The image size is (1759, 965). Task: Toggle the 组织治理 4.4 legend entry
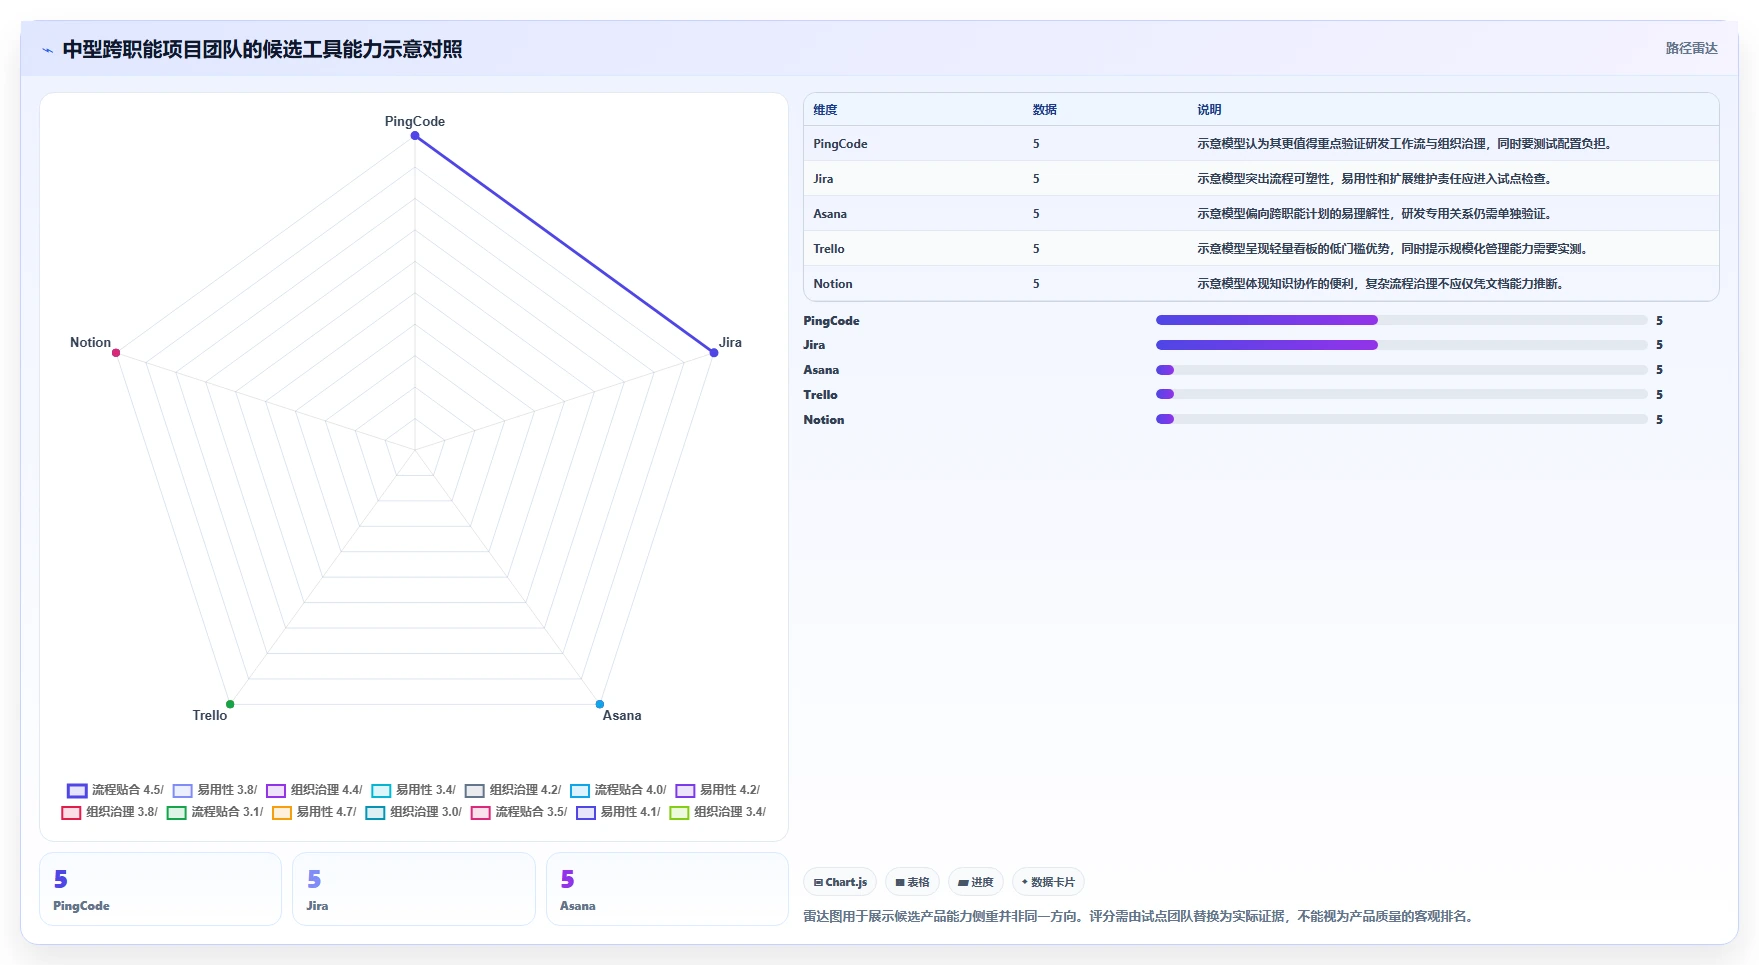(314, 790)
